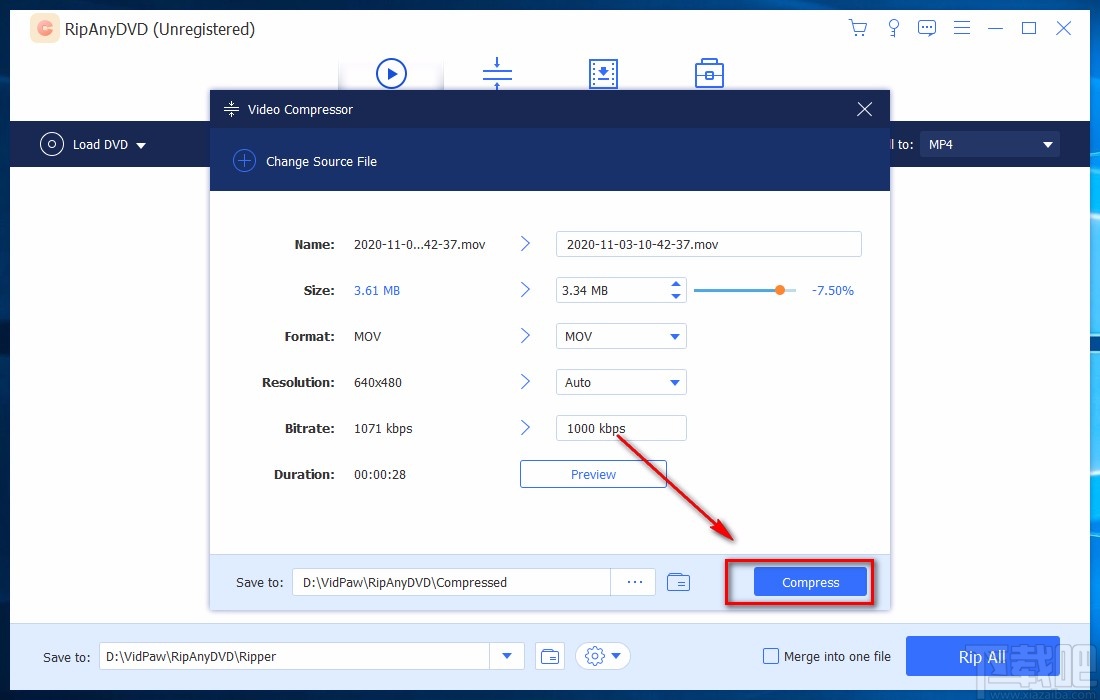Click the RipAnyDVD app logo
Screen dimensions: 1100x700
pyautogui.click(x=45, y=29)
